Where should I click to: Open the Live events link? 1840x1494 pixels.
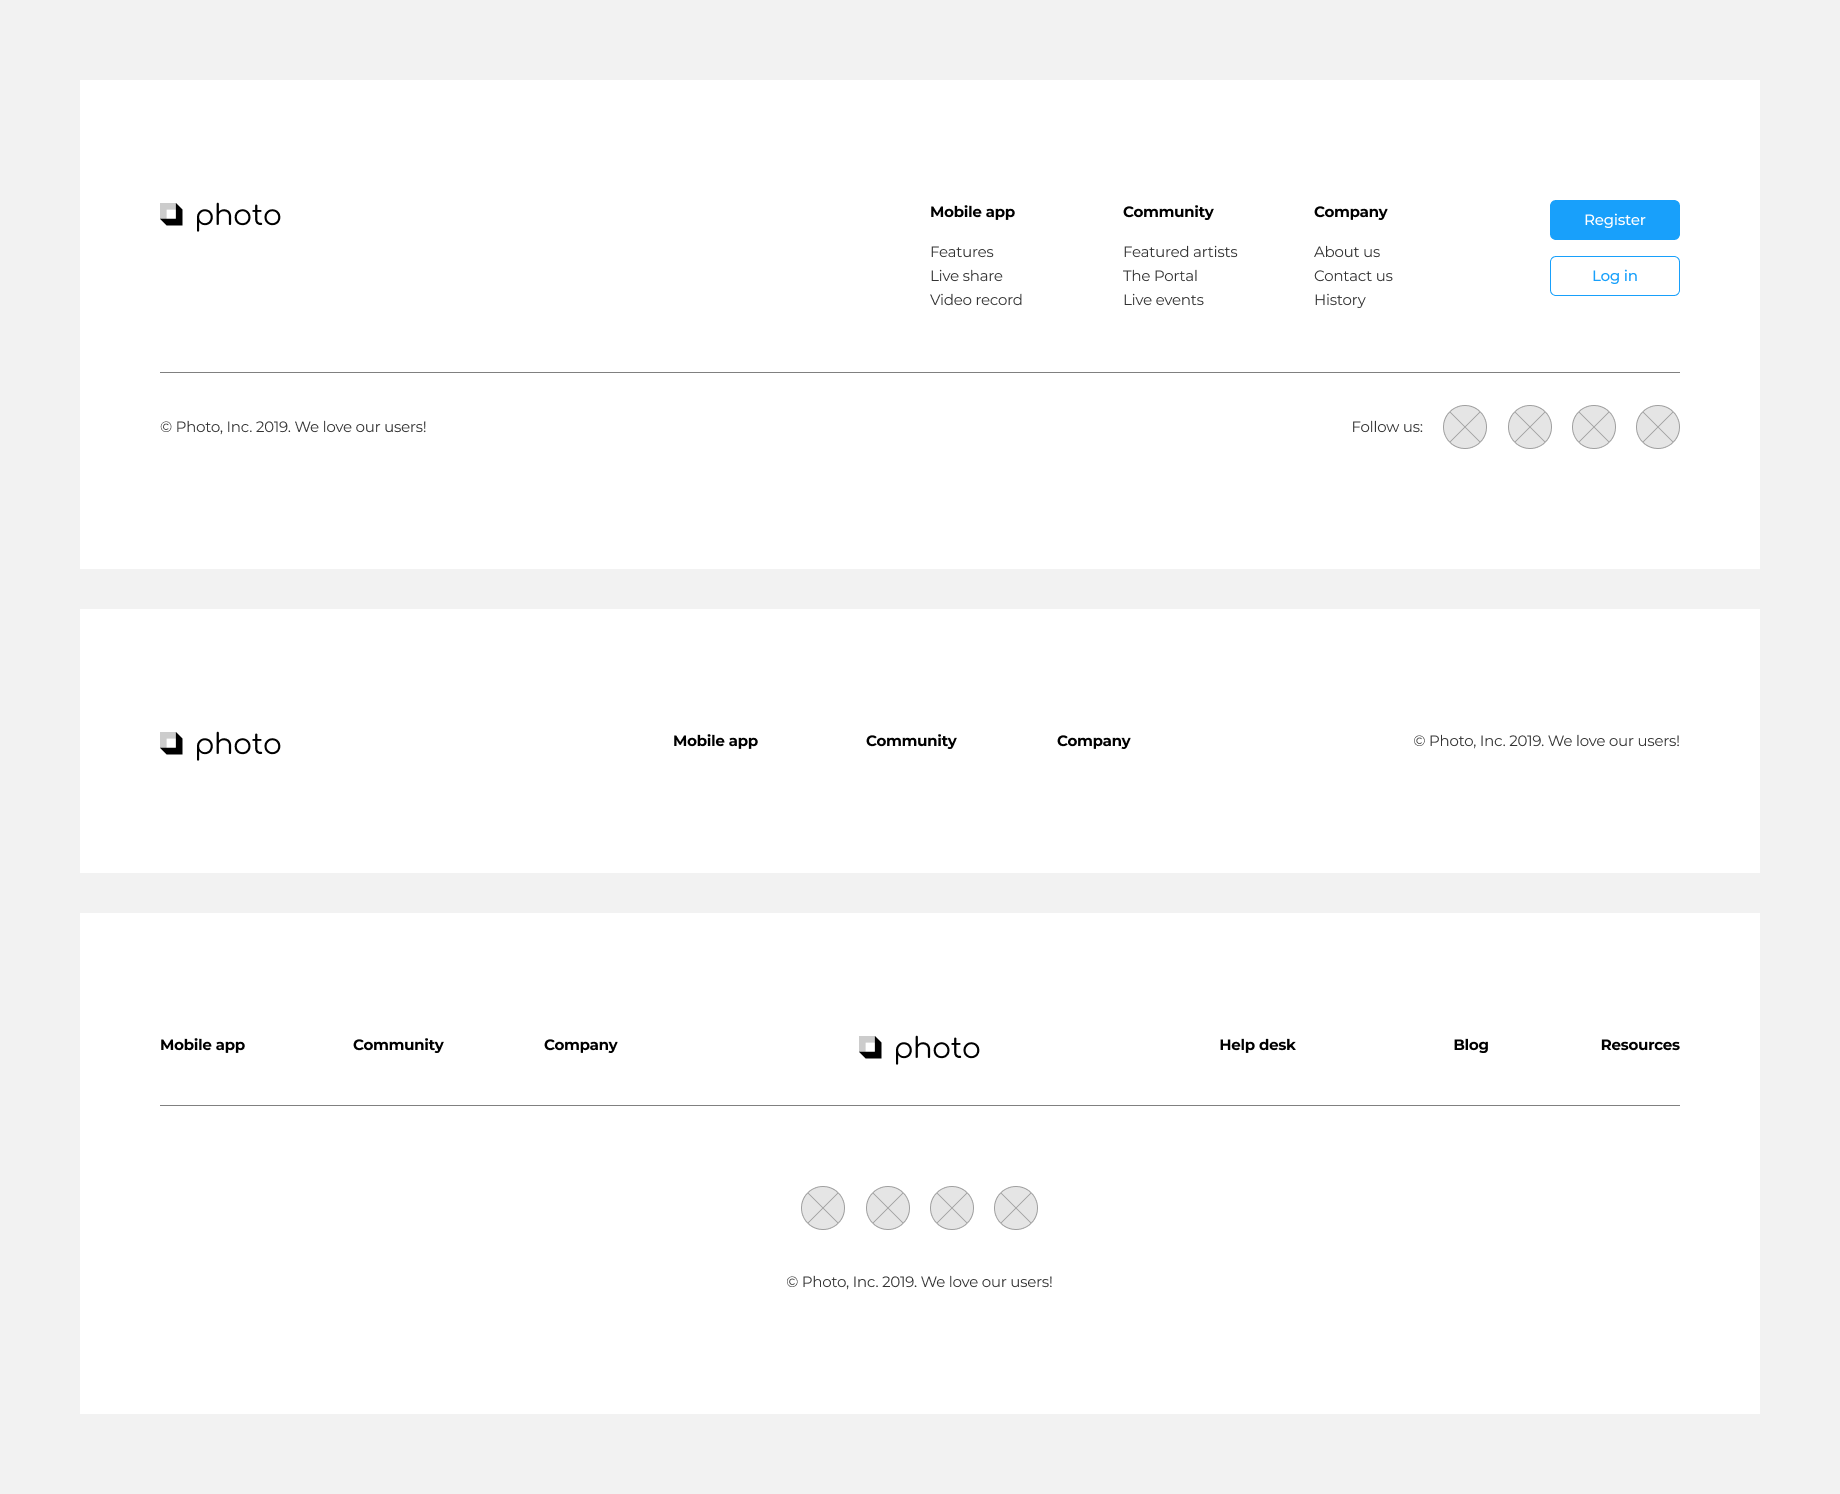1163,299
